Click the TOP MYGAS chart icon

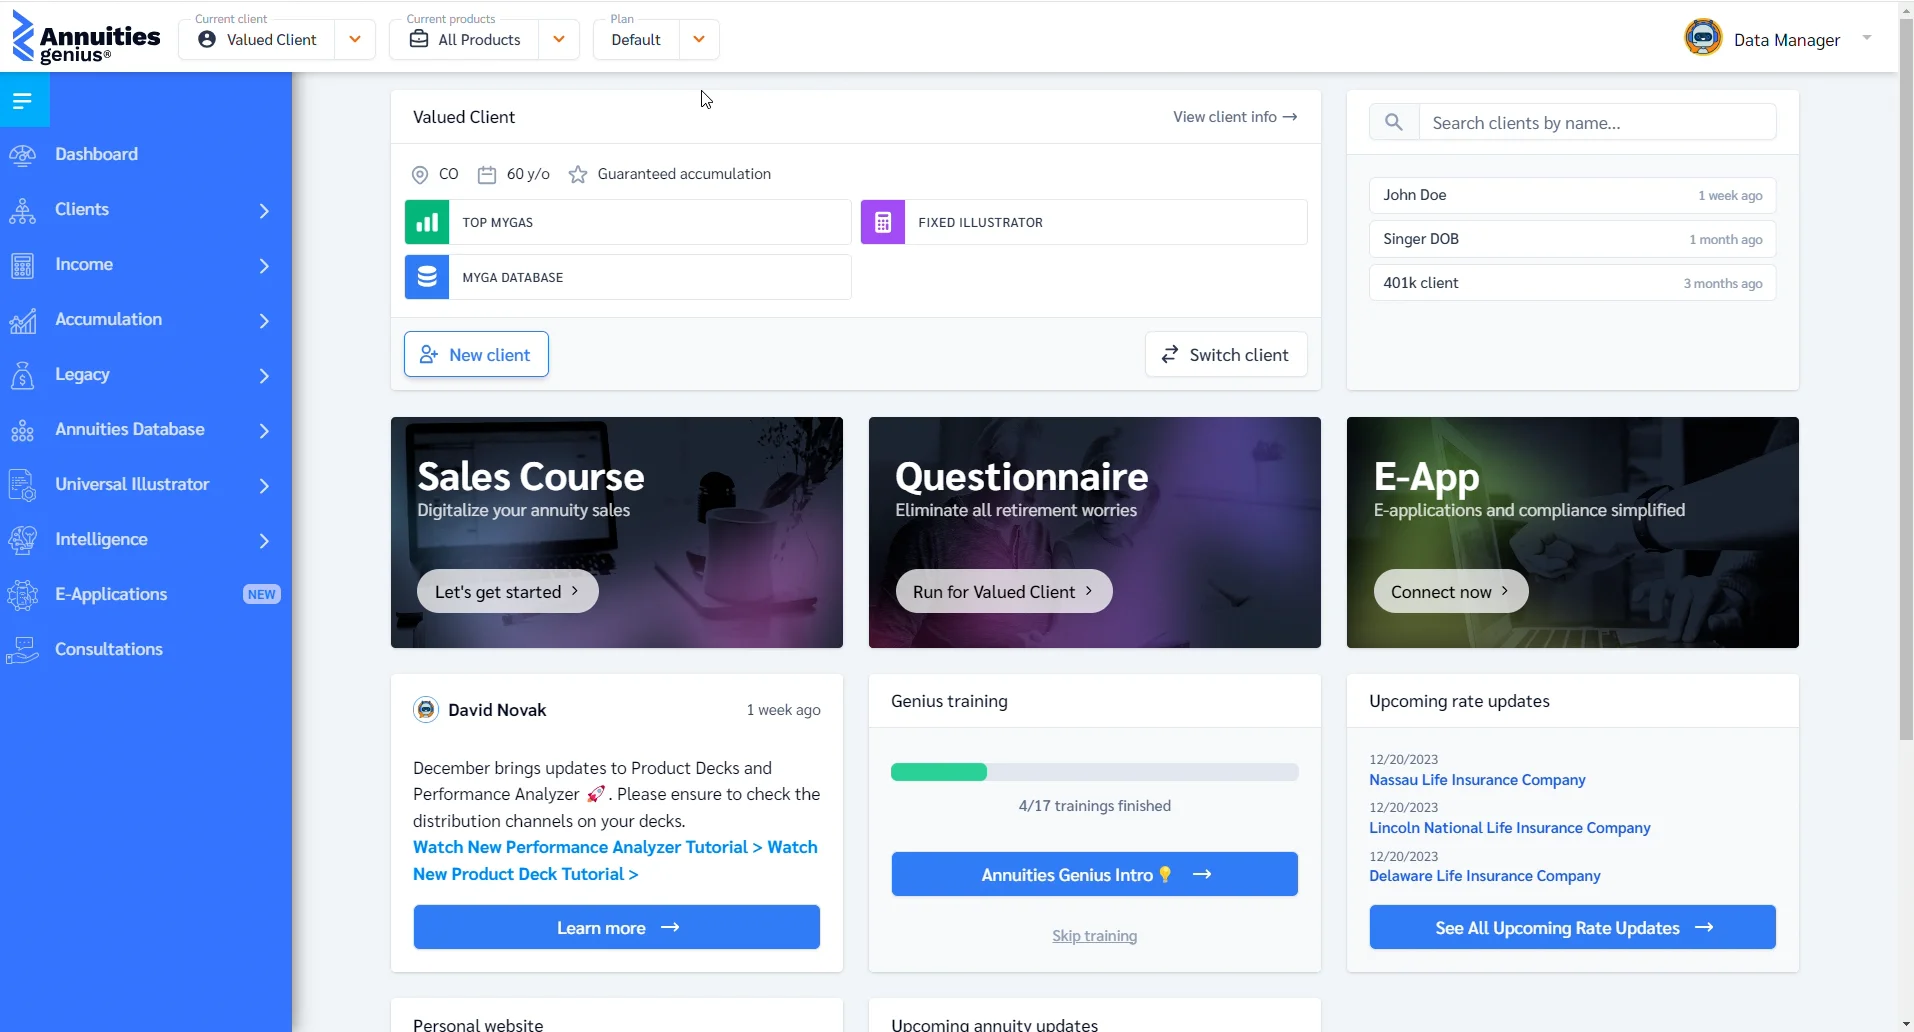click(427, 222)
